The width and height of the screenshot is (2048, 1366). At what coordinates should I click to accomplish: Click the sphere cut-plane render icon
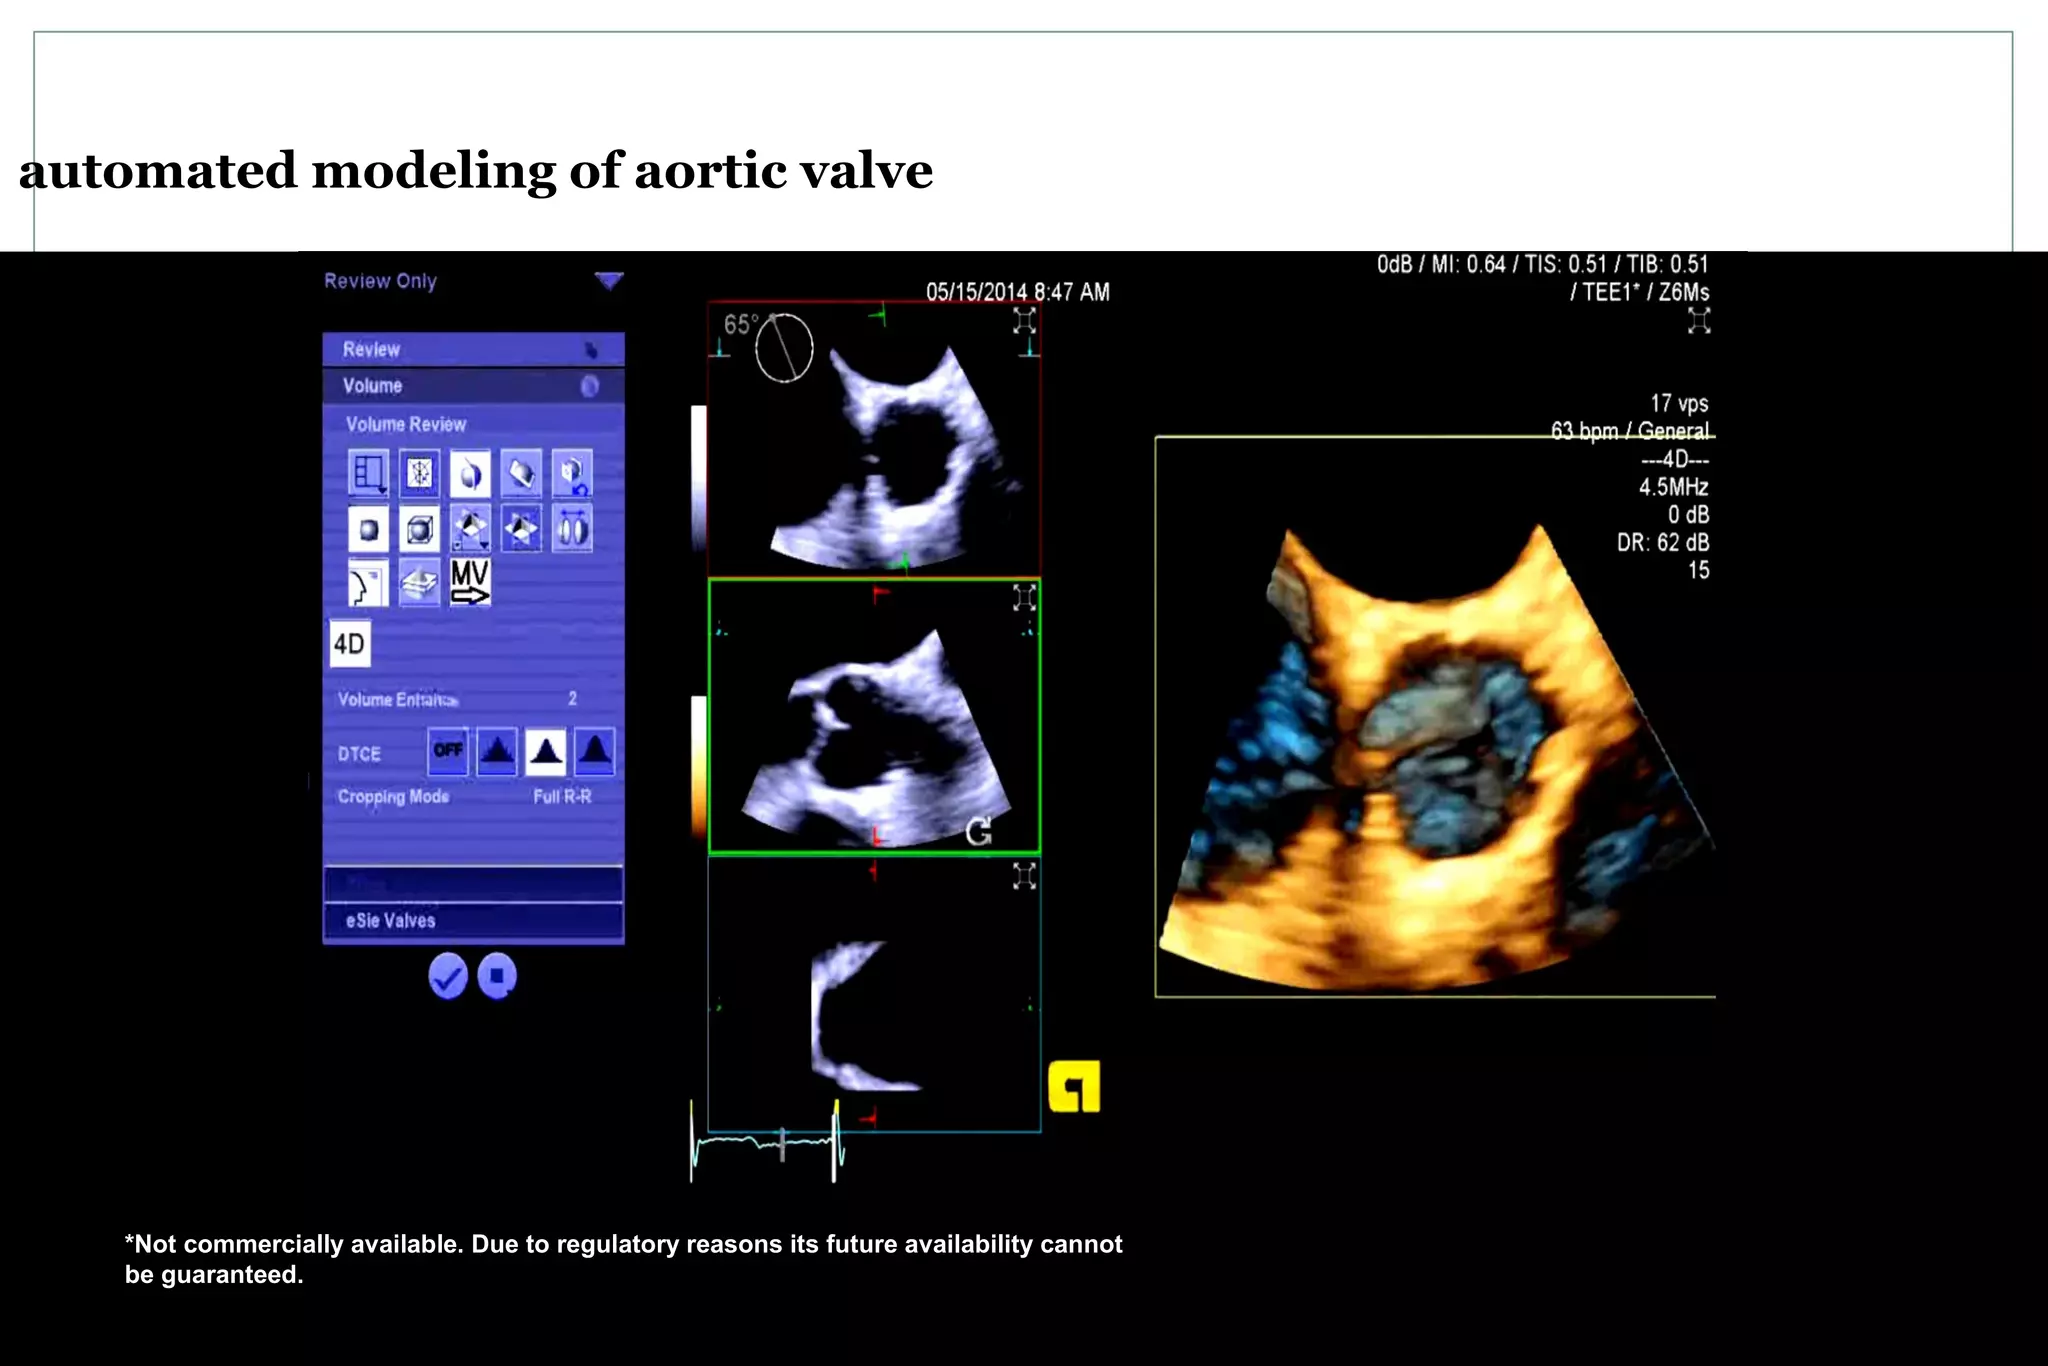(x=470, y=473)
